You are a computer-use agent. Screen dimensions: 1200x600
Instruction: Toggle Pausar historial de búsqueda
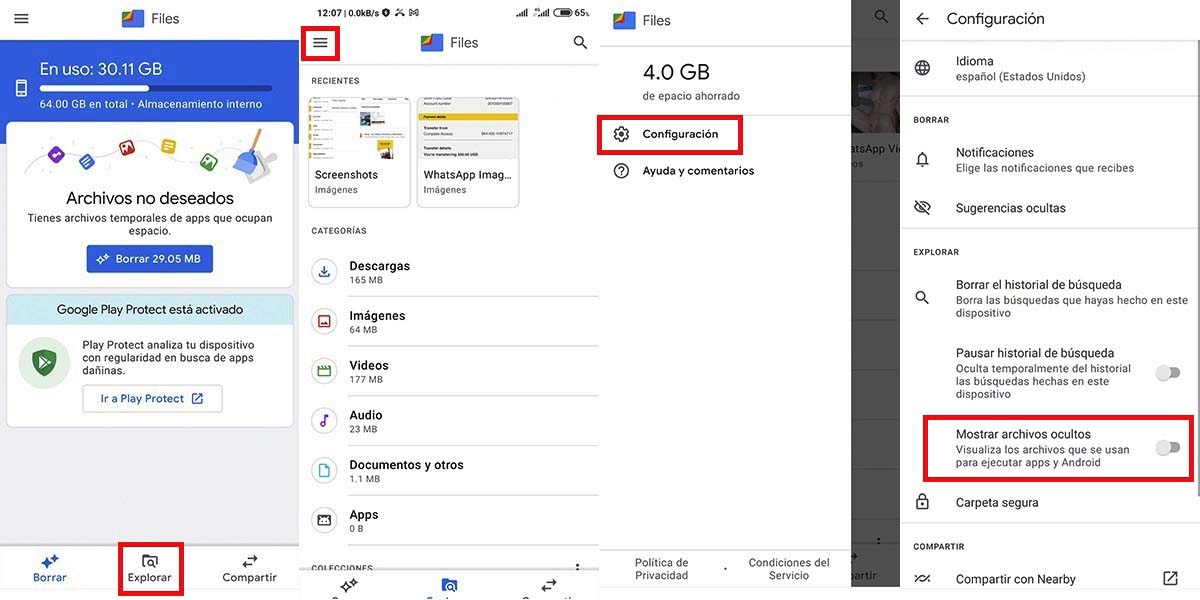pyautogui.click(x=1168, y=372)
